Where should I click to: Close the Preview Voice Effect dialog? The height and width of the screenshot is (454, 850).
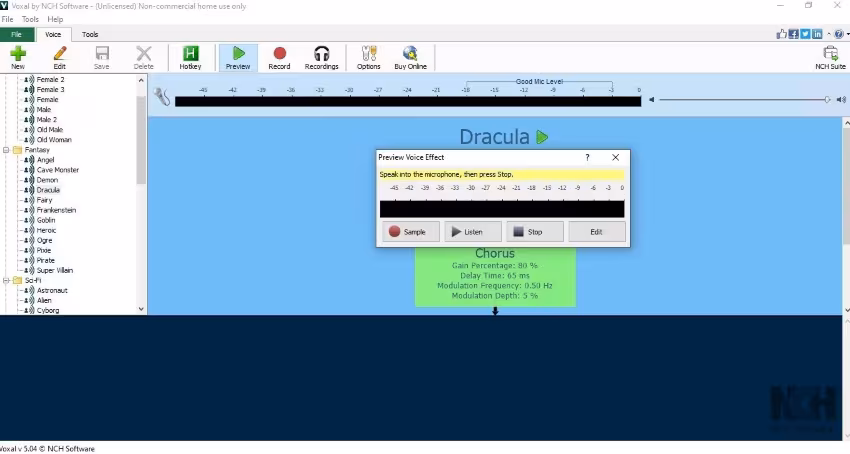pyautogui.click(x=615, y=157)
